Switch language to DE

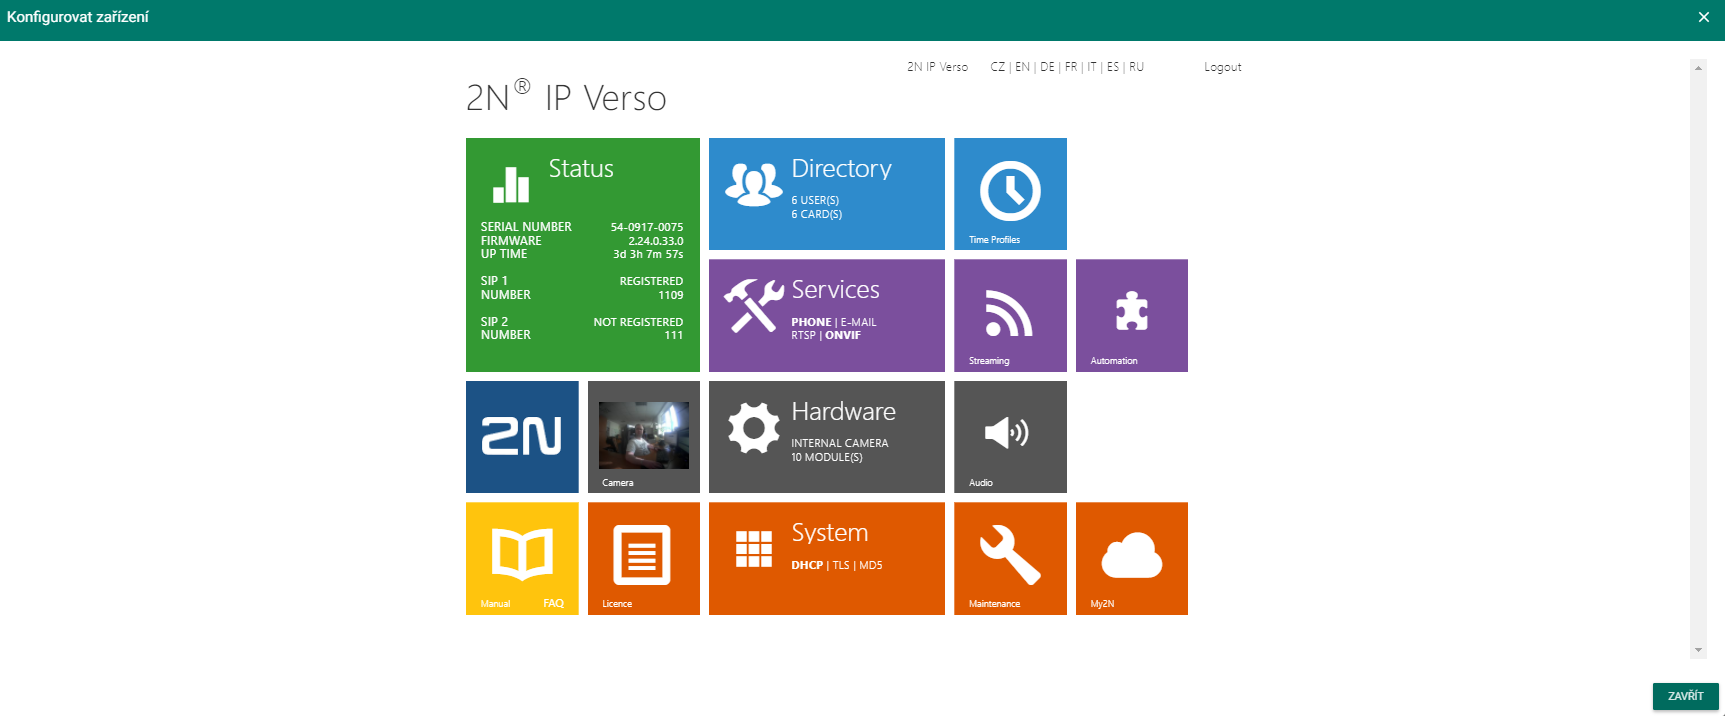tap(1047, 67)
